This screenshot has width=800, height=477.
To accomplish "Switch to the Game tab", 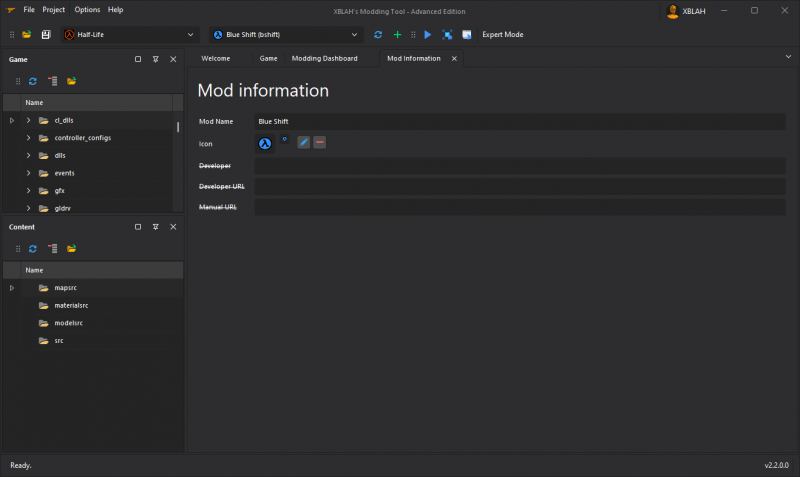I will coord(268,58).
